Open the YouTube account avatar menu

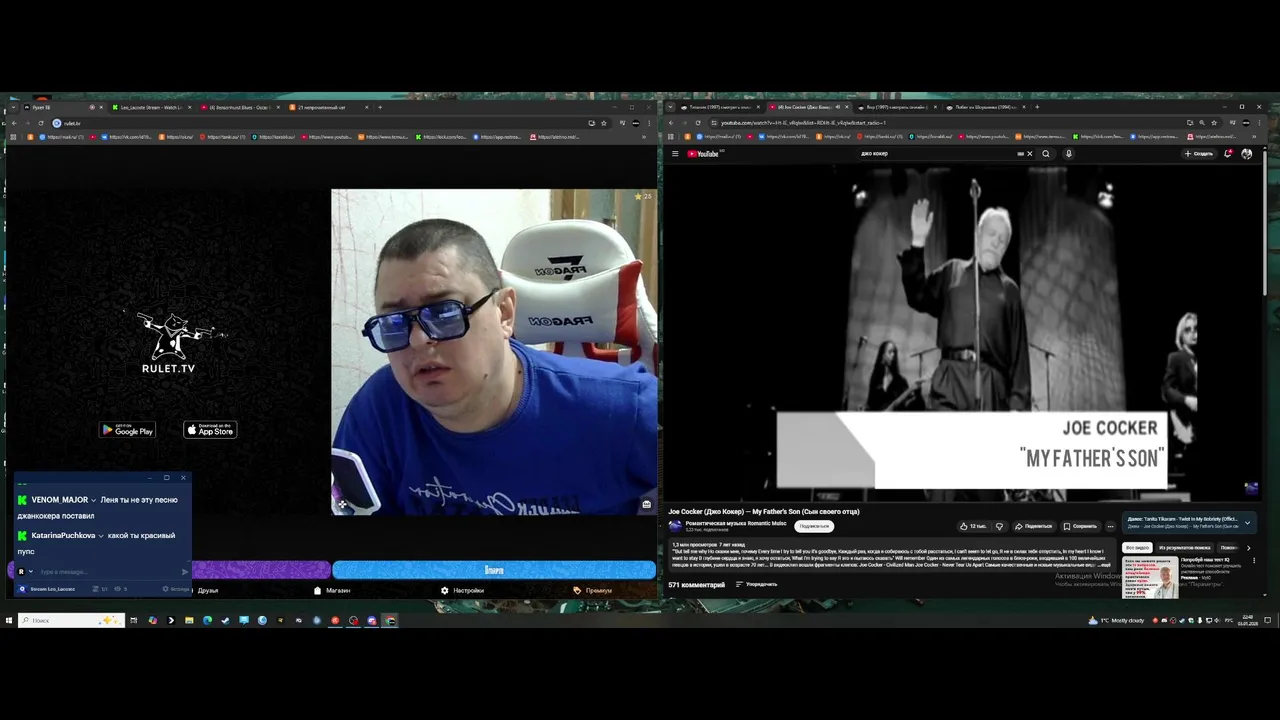(x=1246, y=154)
